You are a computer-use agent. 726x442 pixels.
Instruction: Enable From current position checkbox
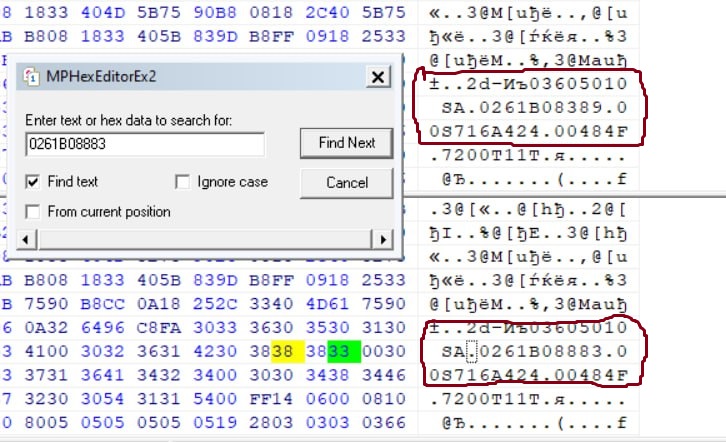[34, 211]
